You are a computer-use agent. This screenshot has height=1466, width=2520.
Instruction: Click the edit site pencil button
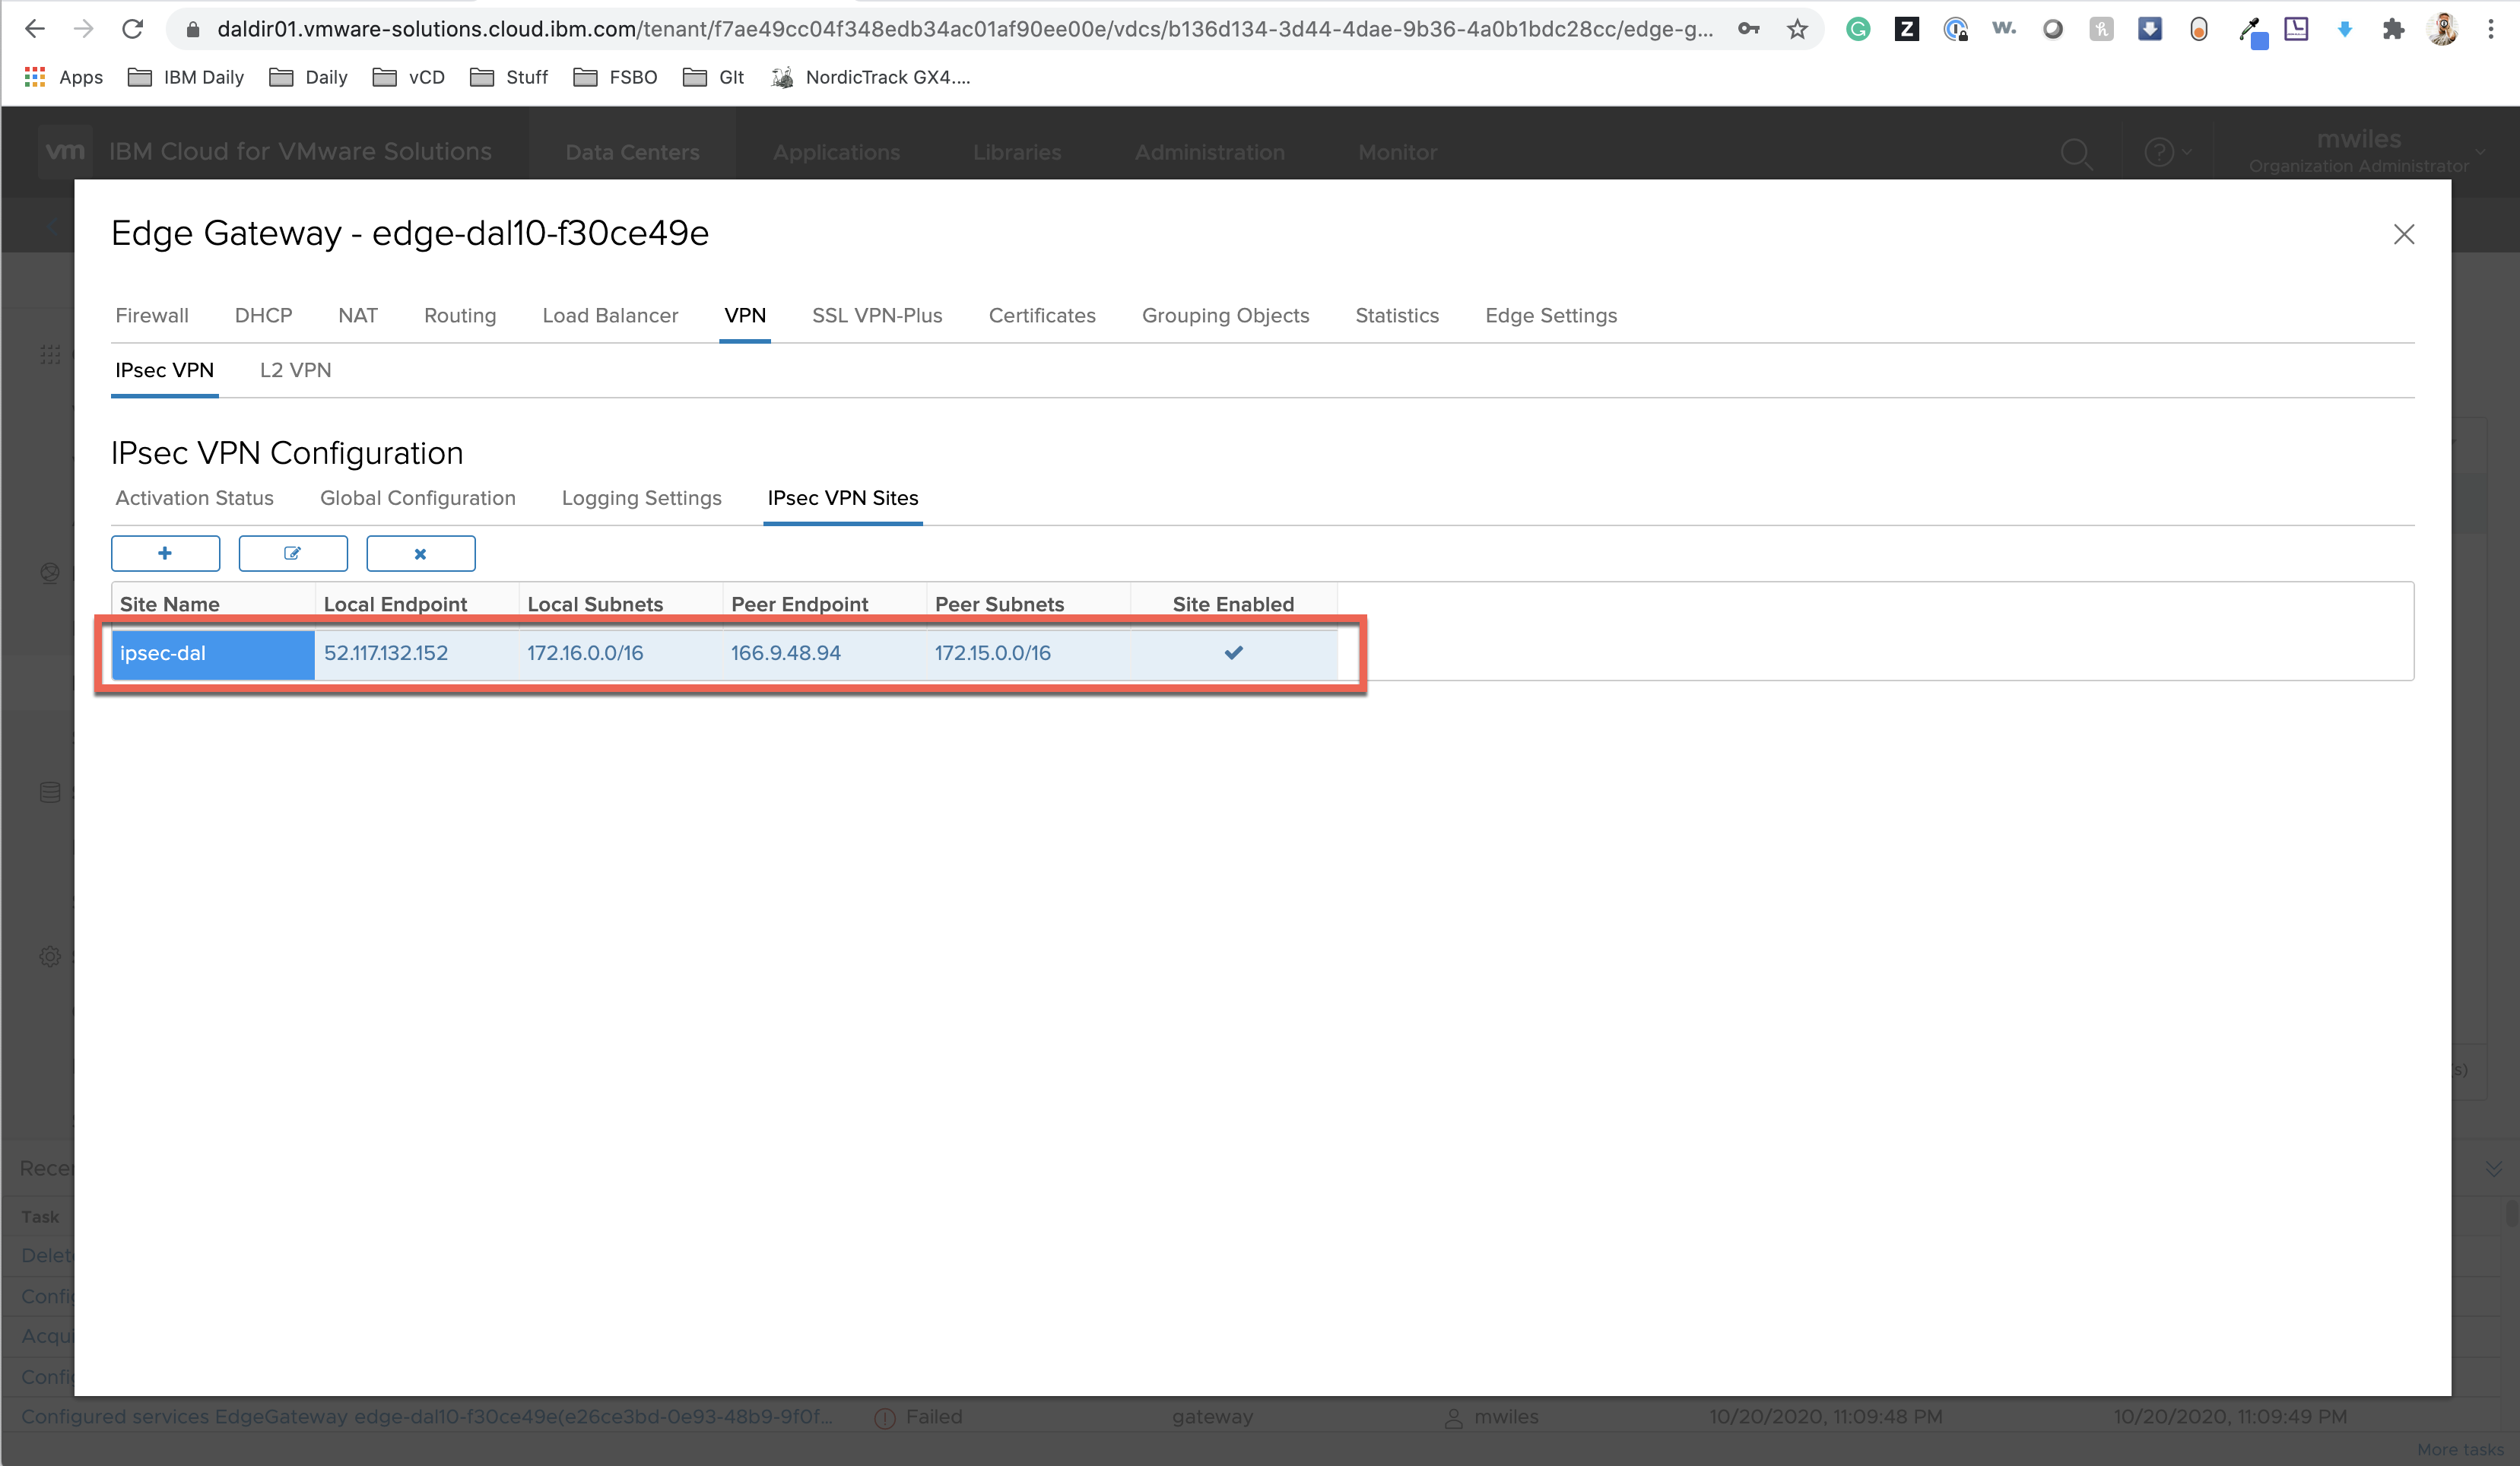(x=293, y=553)
